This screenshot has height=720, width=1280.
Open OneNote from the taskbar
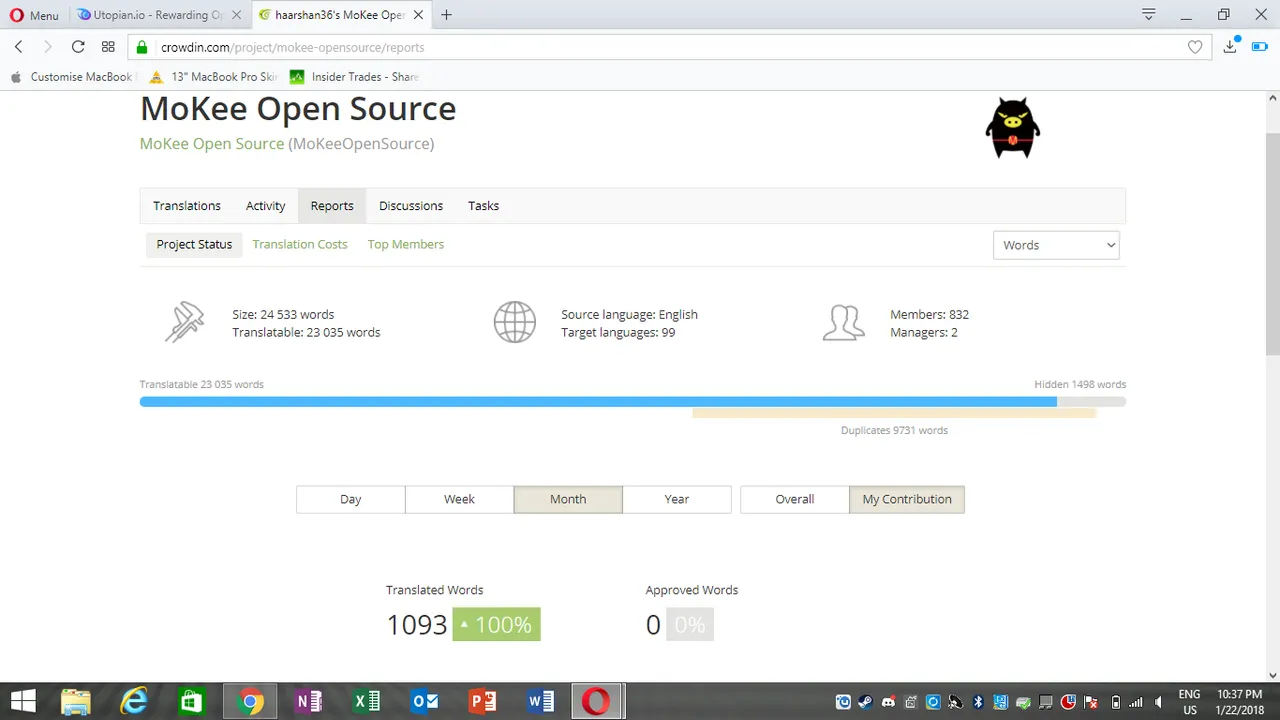tap(308, 701)
